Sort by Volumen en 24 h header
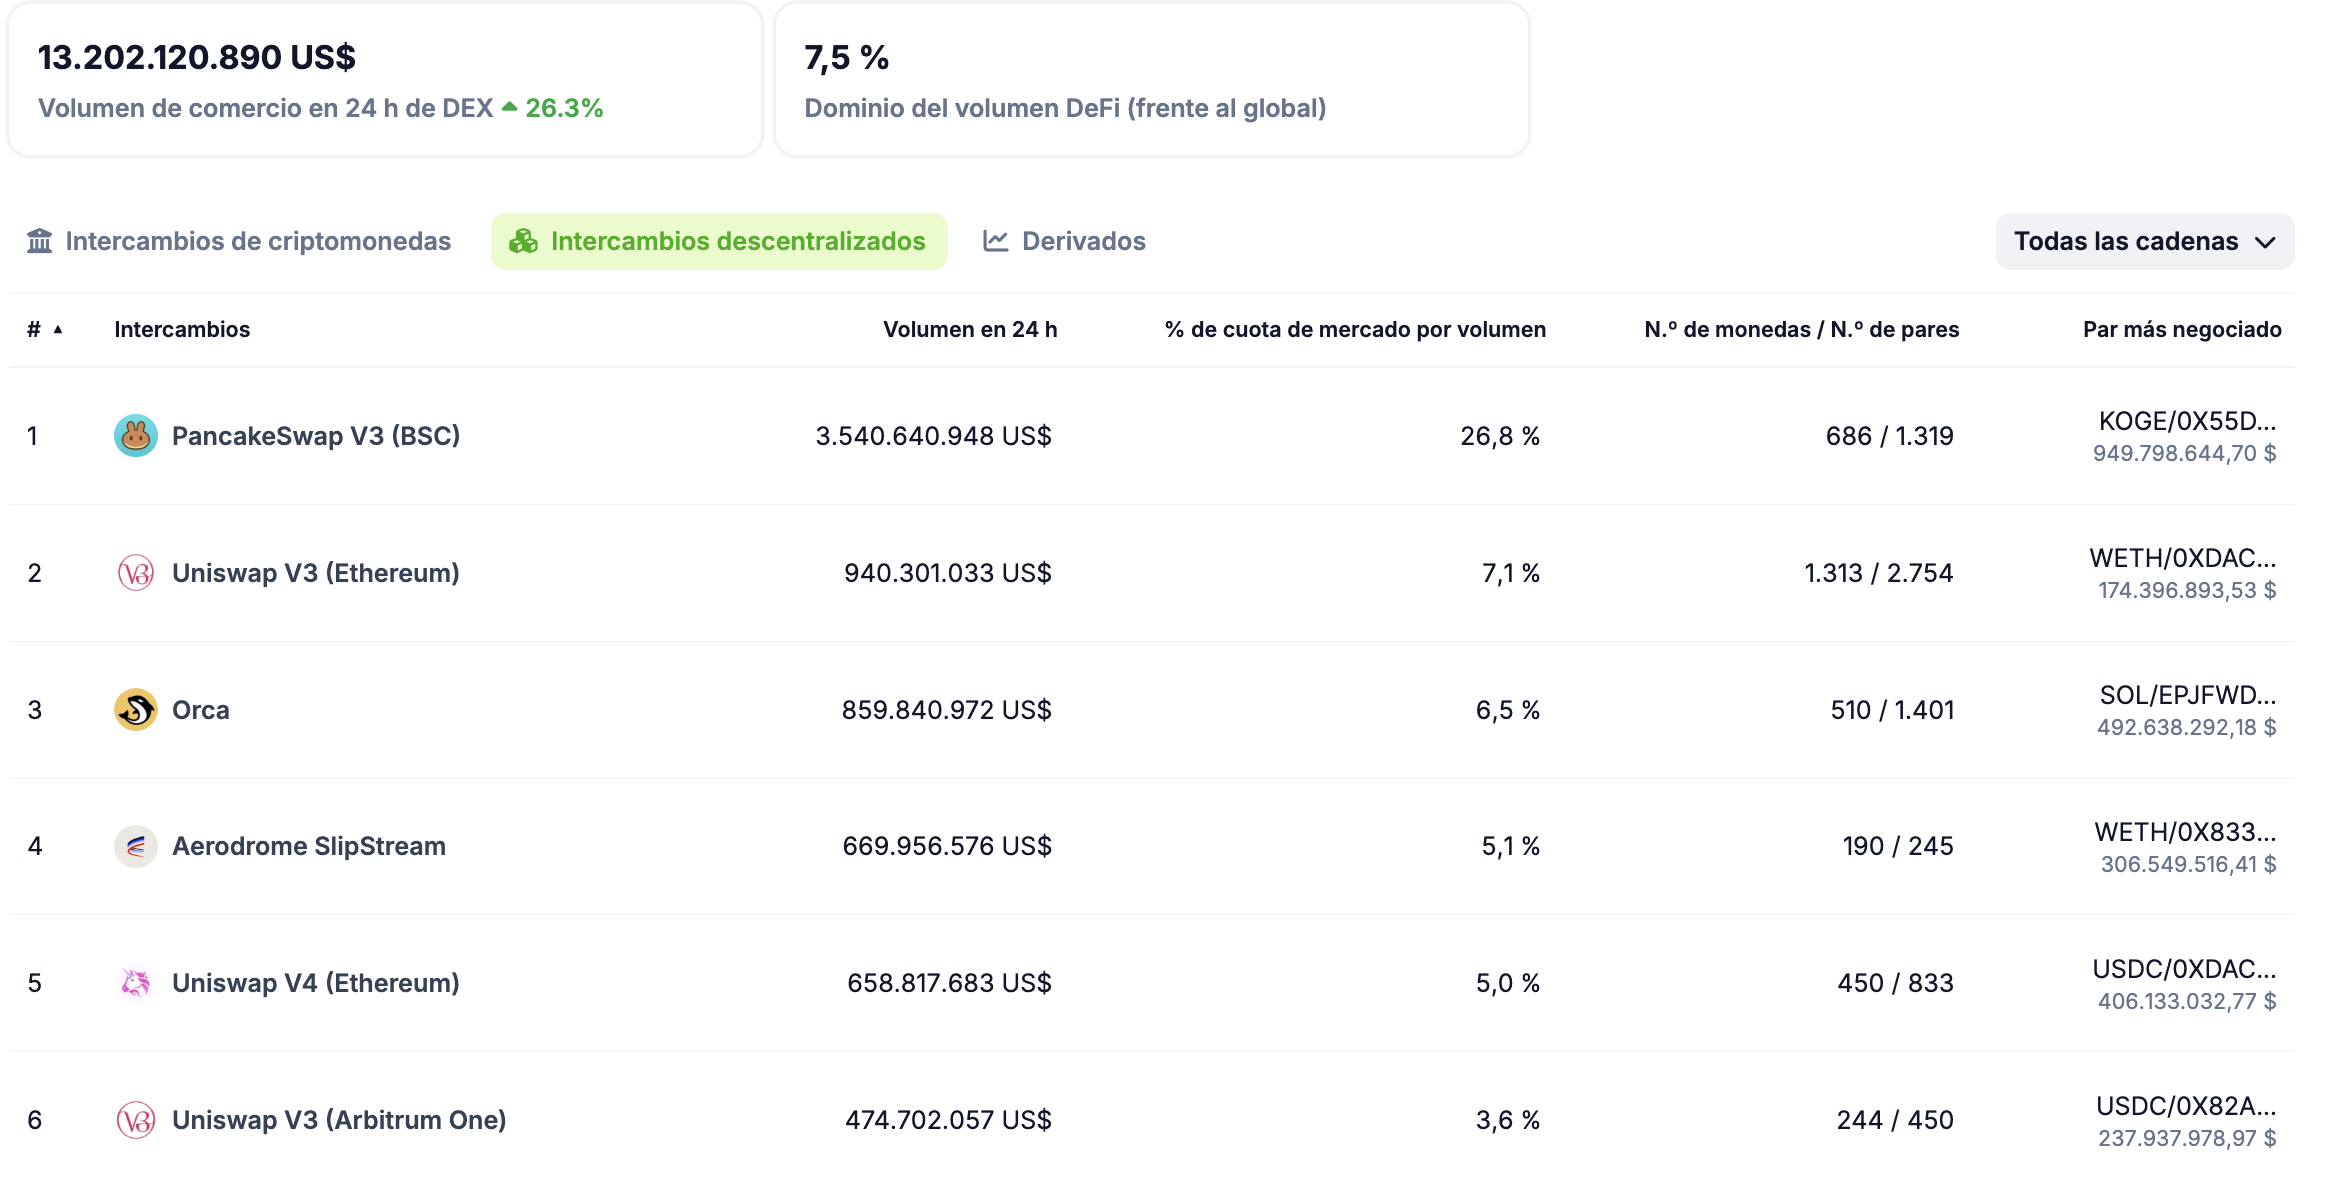Image resolution: width=2334 pixels, height=1182 pixels. 969,329
